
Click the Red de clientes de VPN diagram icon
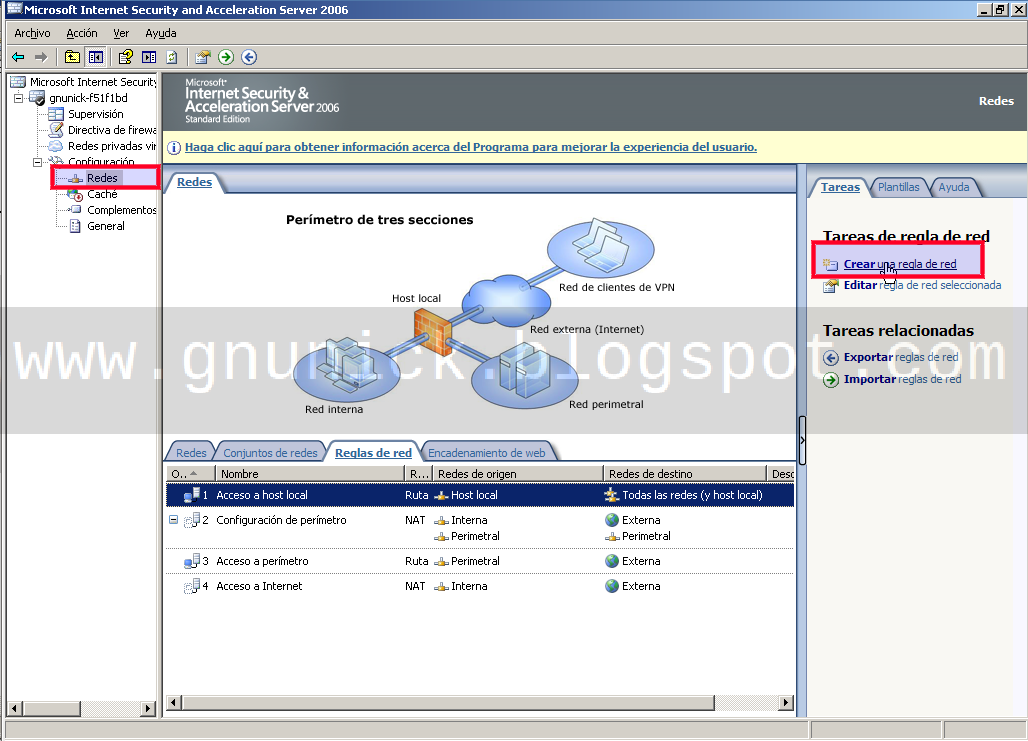coord(601,249)
